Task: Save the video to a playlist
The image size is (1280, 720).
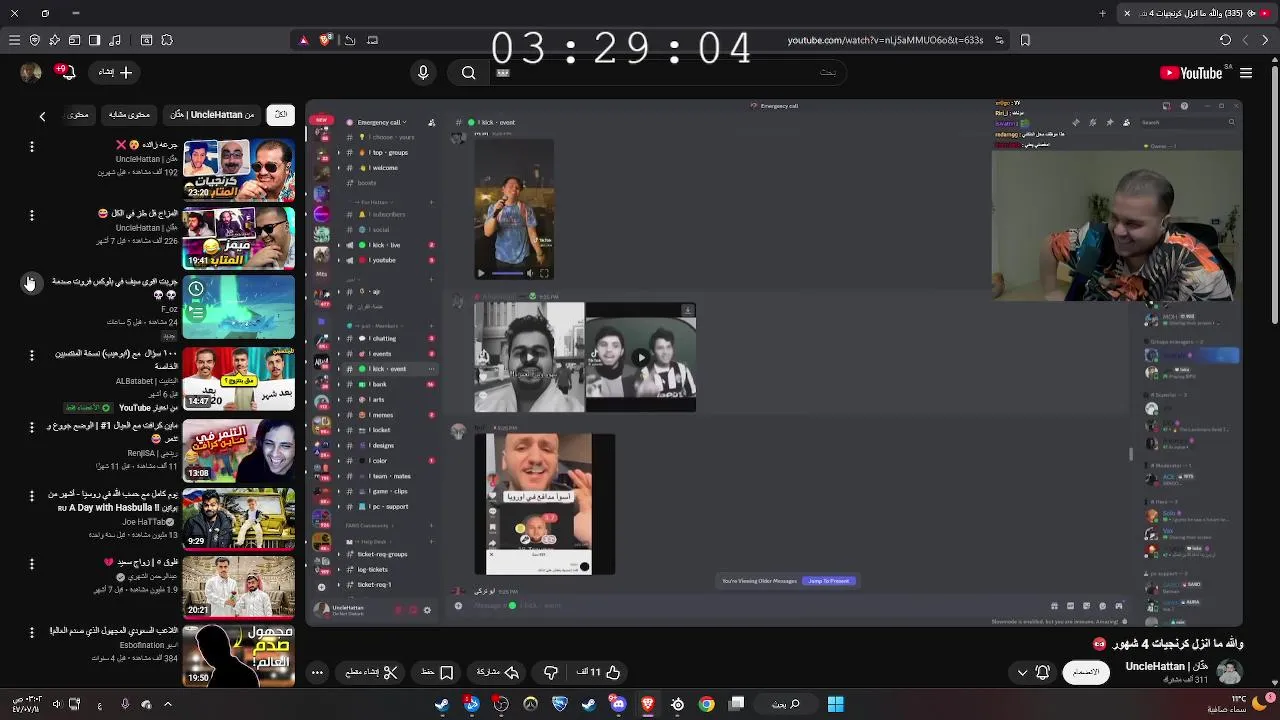Action: click(437, 672)
